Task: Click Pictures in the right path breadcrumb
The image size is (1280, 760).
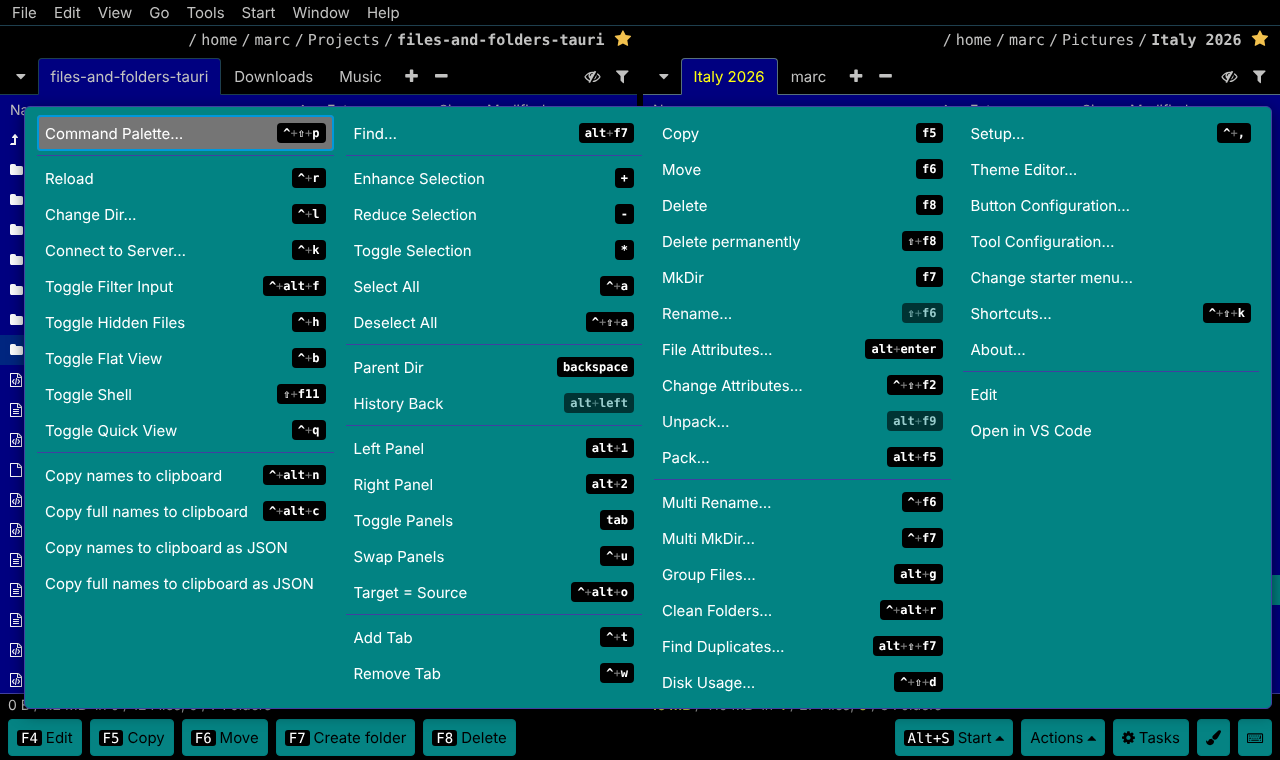Action: (x=1098, y=40)
